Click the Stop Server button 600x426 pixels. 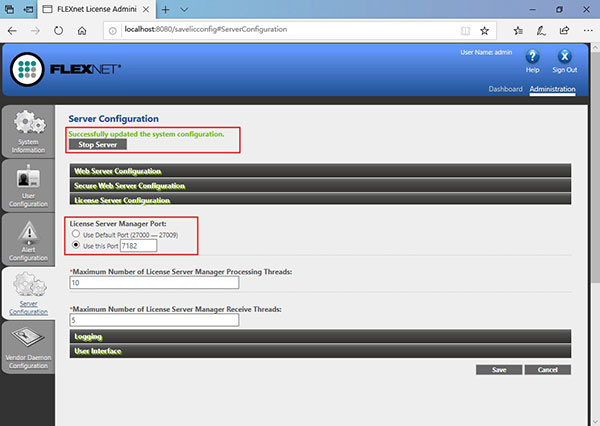point(98,145)
